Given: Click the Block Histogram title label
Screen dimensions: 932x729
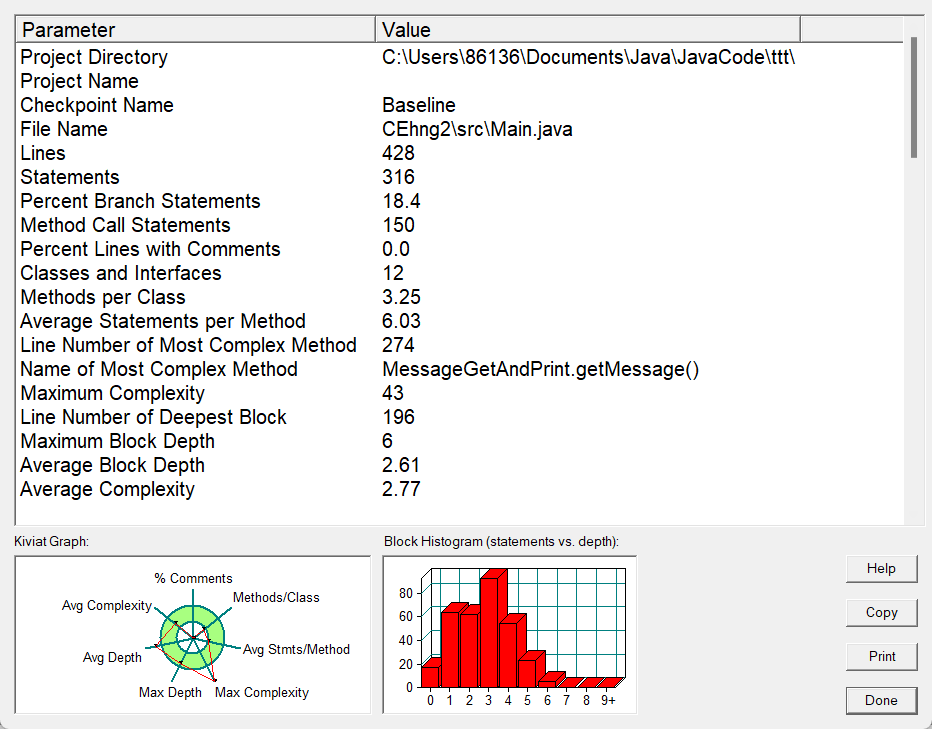Looking at the screenshot, I should click(501, 542).
